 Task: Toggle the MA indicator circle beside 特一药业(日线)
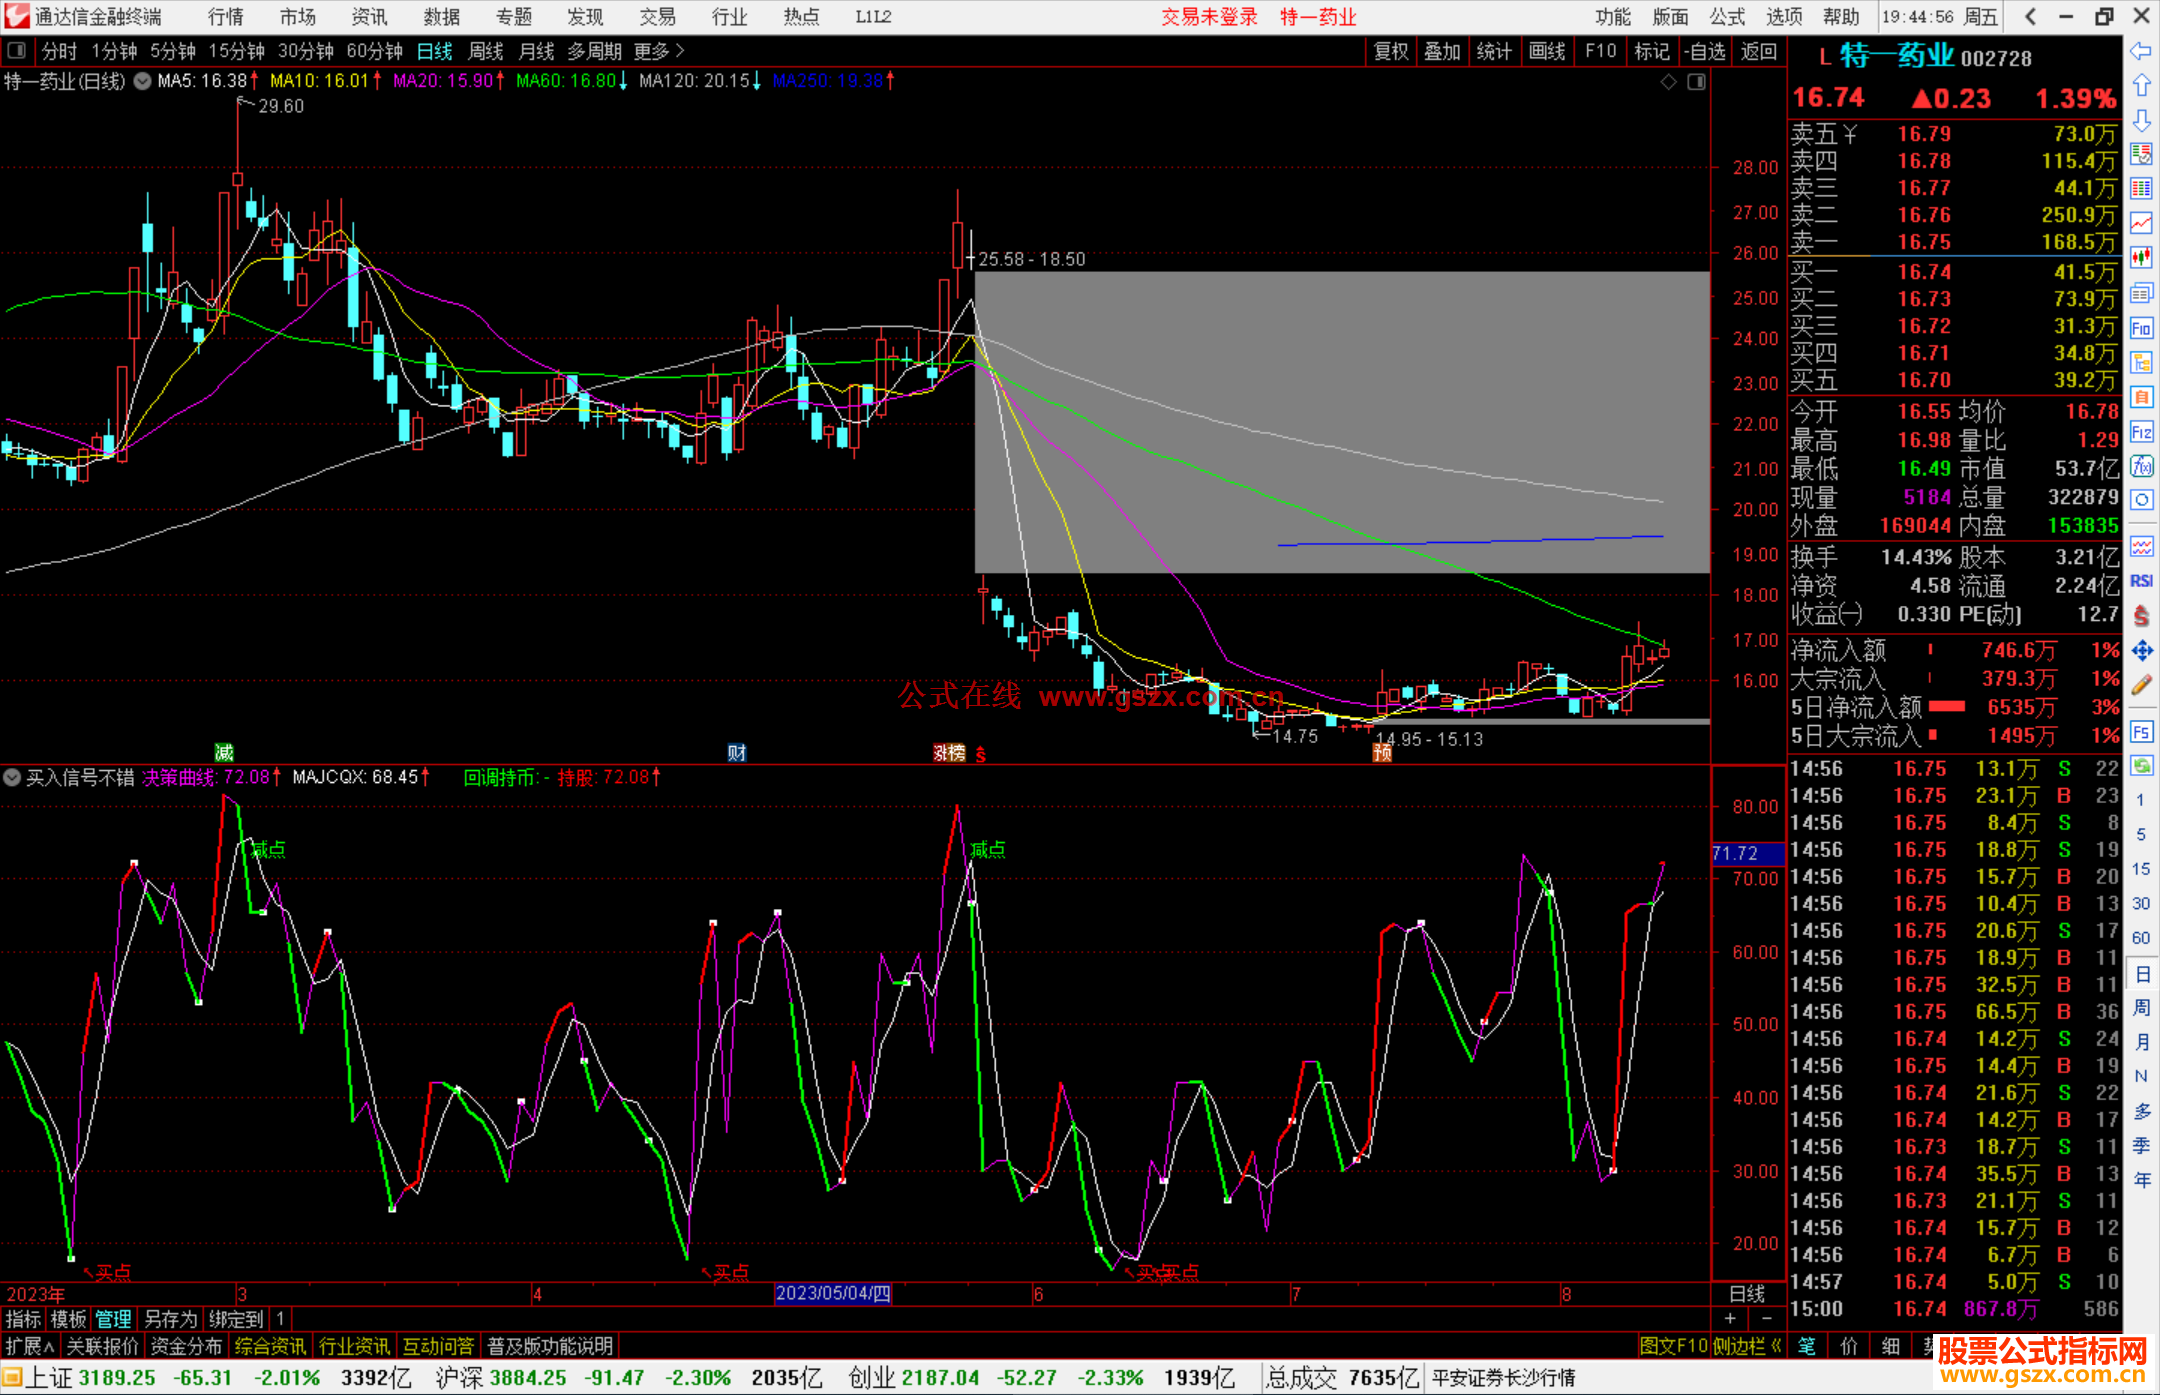142,81
